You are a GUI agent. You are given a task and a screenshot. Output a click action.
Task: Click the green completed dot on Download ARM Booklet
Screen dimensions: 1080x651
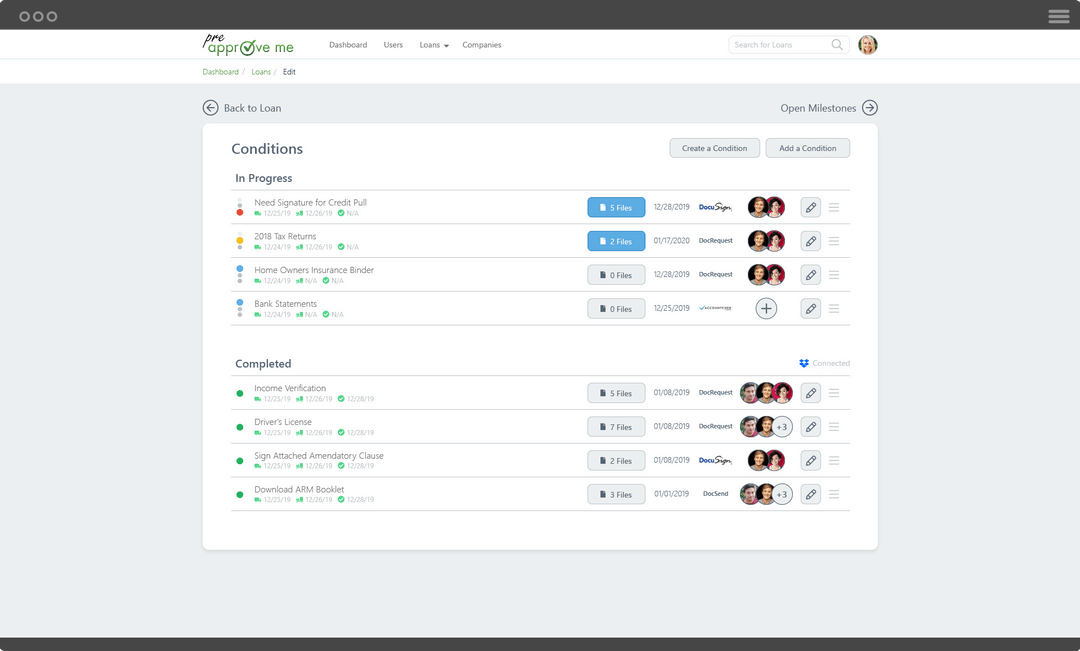point(239,493)
